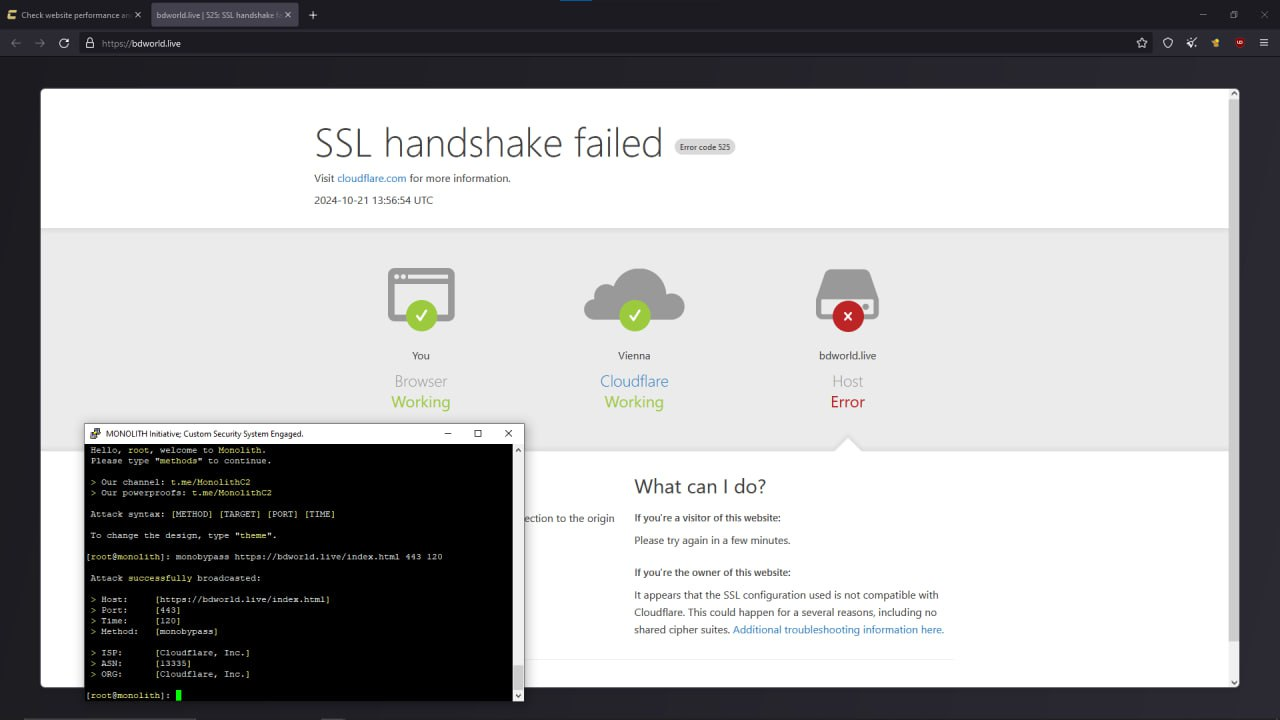
Task: Close the MONOLITH terminal window
Action: [x=508, y=433]
